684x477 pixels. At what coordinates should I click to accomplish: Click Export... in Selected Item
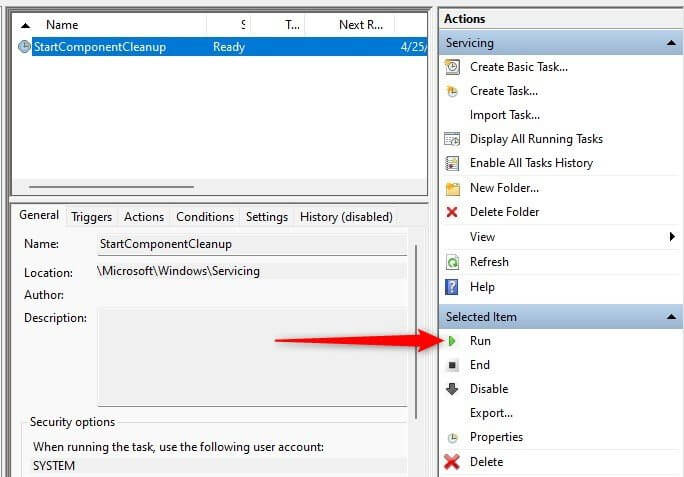coord(491,413)
